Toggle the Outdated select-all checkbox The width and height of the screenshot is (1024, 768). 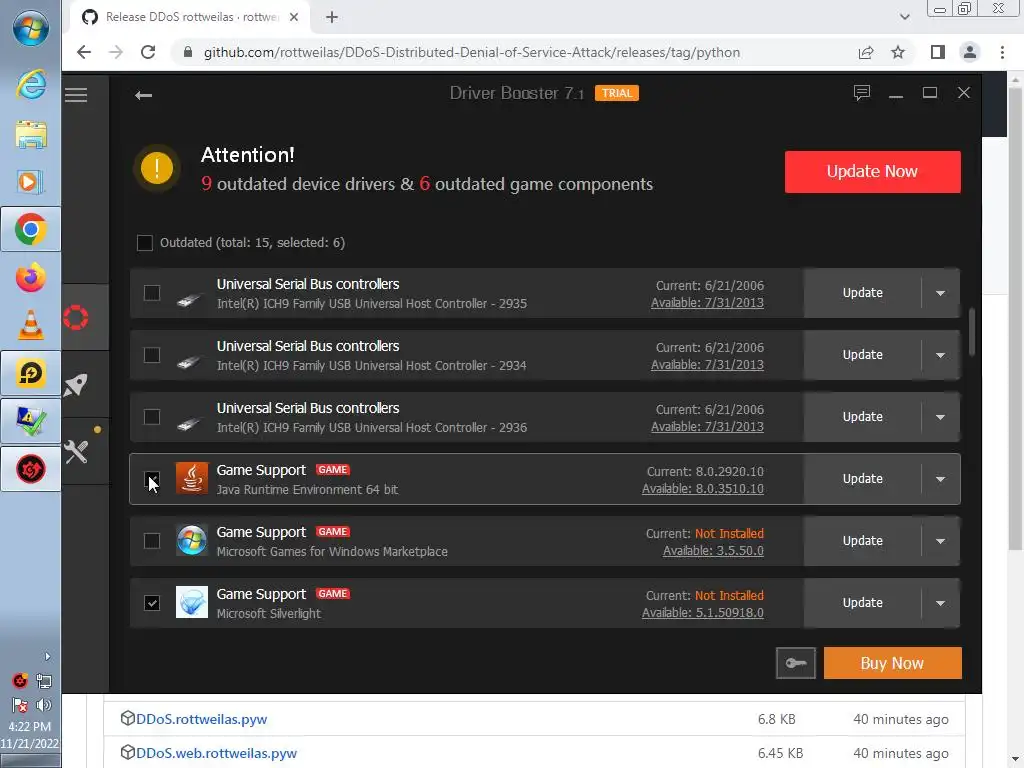[145, 243]
